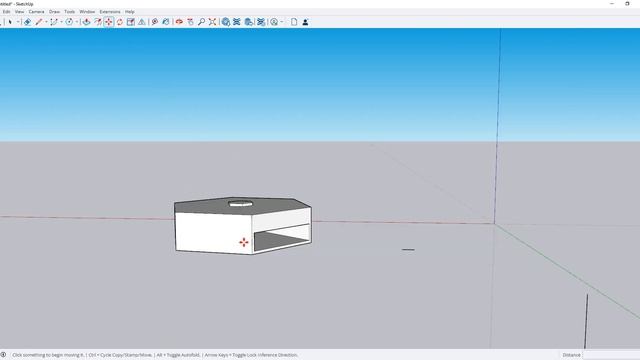
Task: Pick the Line pencil tool
Action: pos(39,22)
